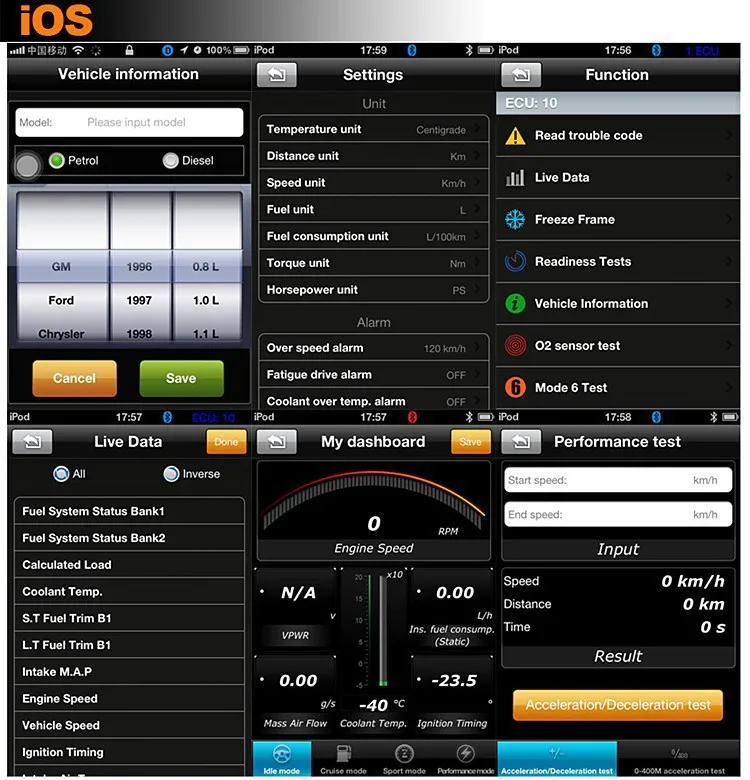This screenshot has height=780, width=750.
Task: Select the Freeze Frame snowflake icon
Action: pos(515,219)
